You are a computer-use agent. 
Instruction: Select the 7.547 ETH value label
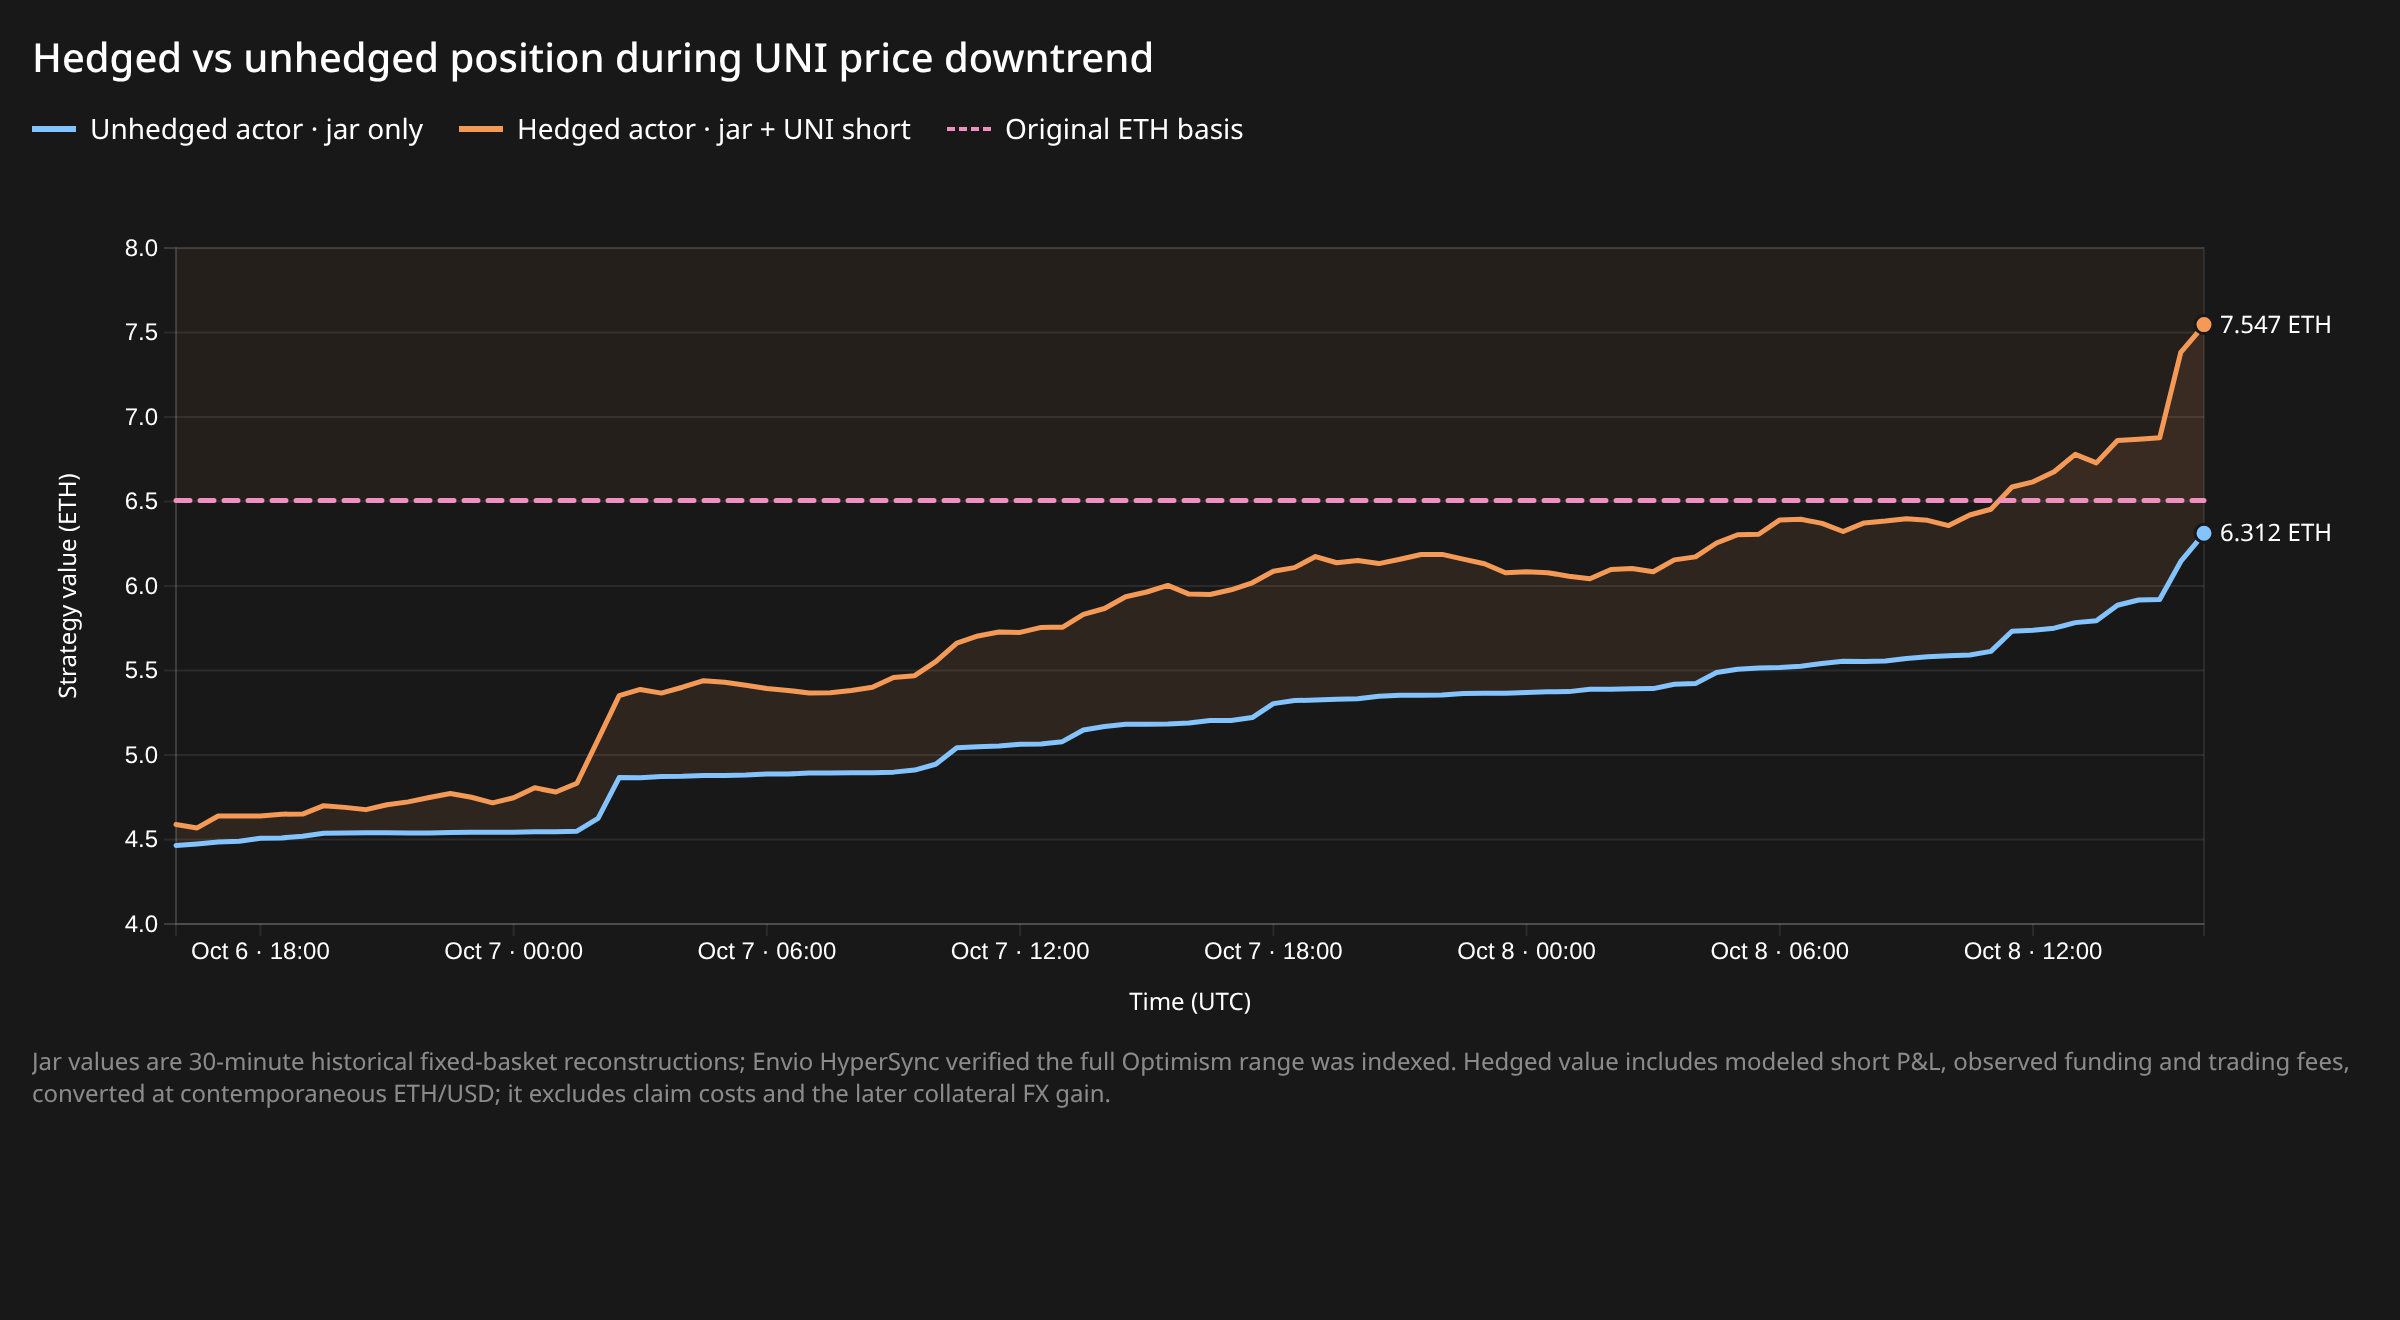(2275, 325)
